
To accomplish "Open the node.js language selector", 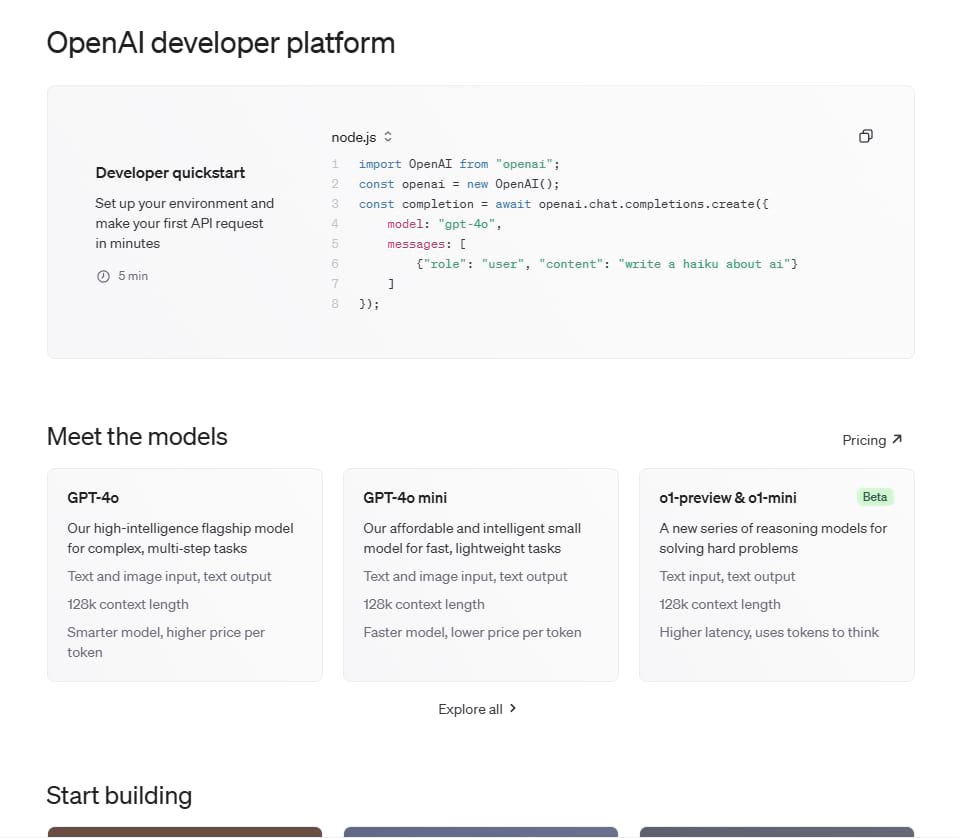I will (361, 137).
